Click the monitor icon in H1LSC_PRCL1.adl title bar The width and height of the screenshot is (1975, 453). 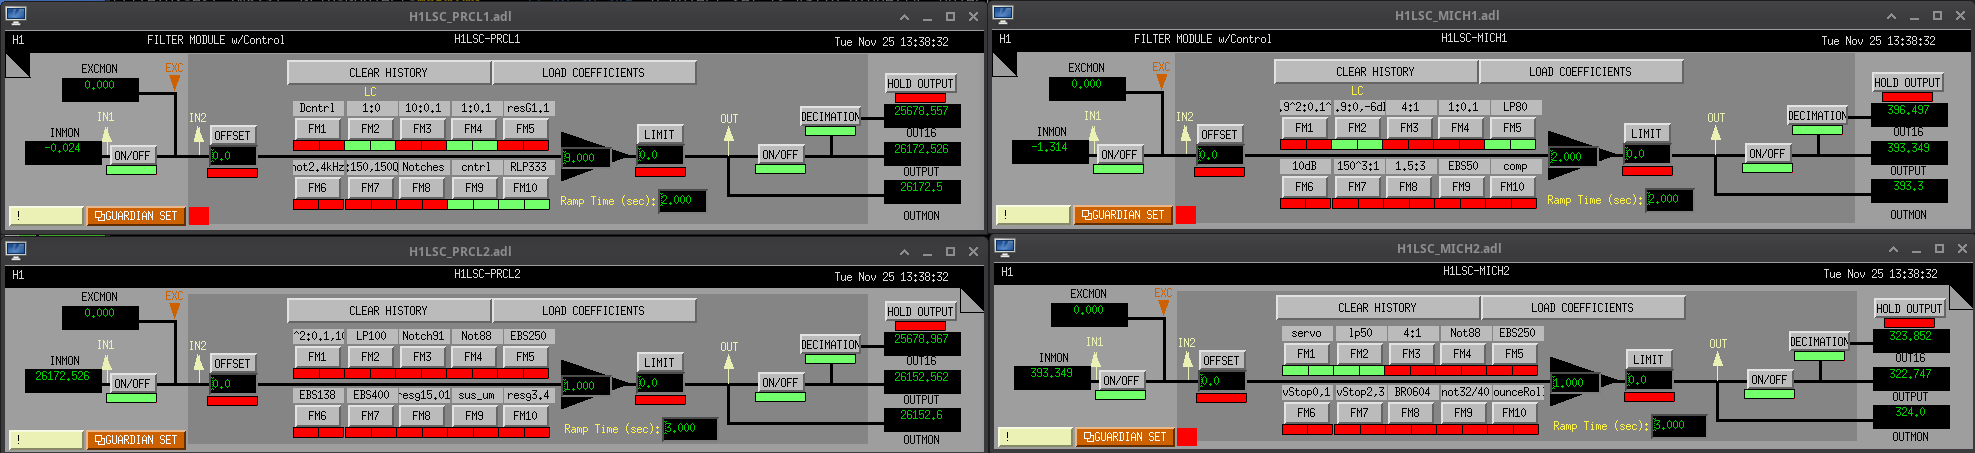16,16
